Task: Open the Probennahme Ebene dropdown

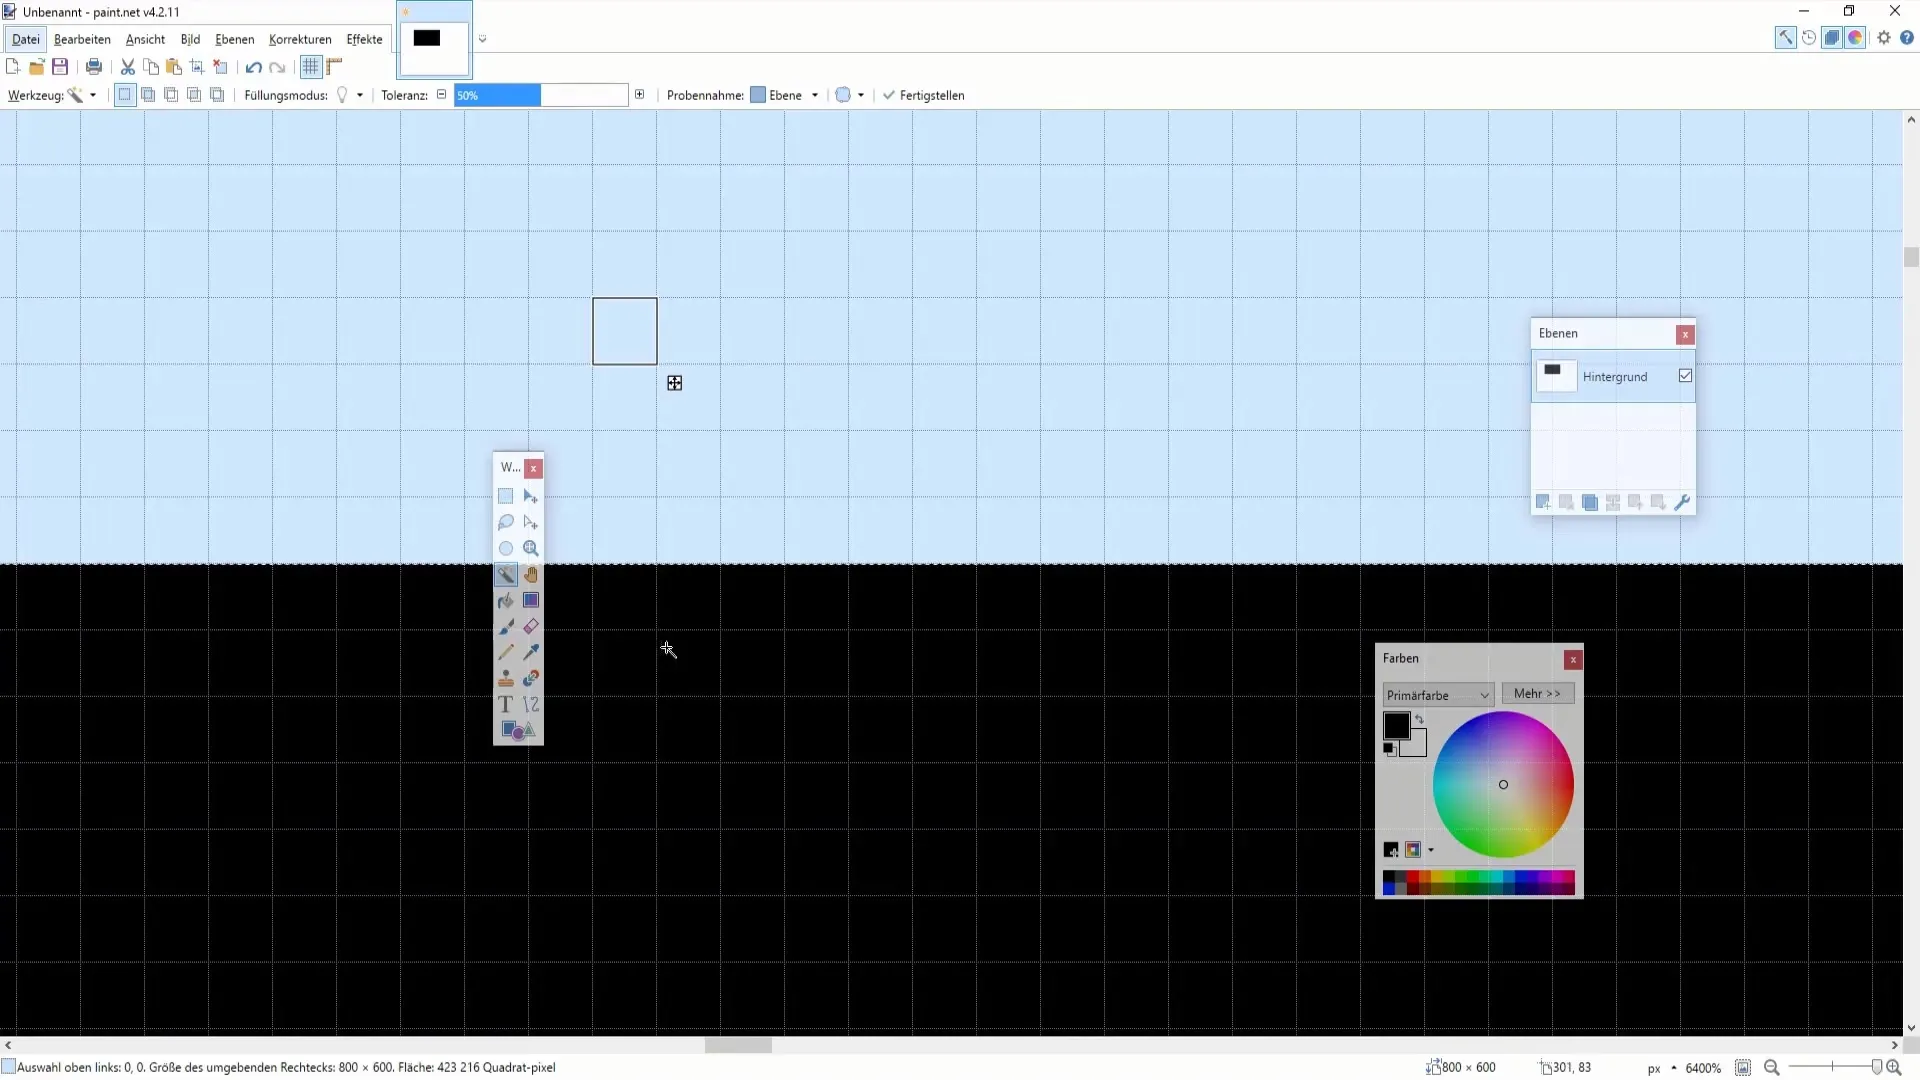Action: coord(785,95)
